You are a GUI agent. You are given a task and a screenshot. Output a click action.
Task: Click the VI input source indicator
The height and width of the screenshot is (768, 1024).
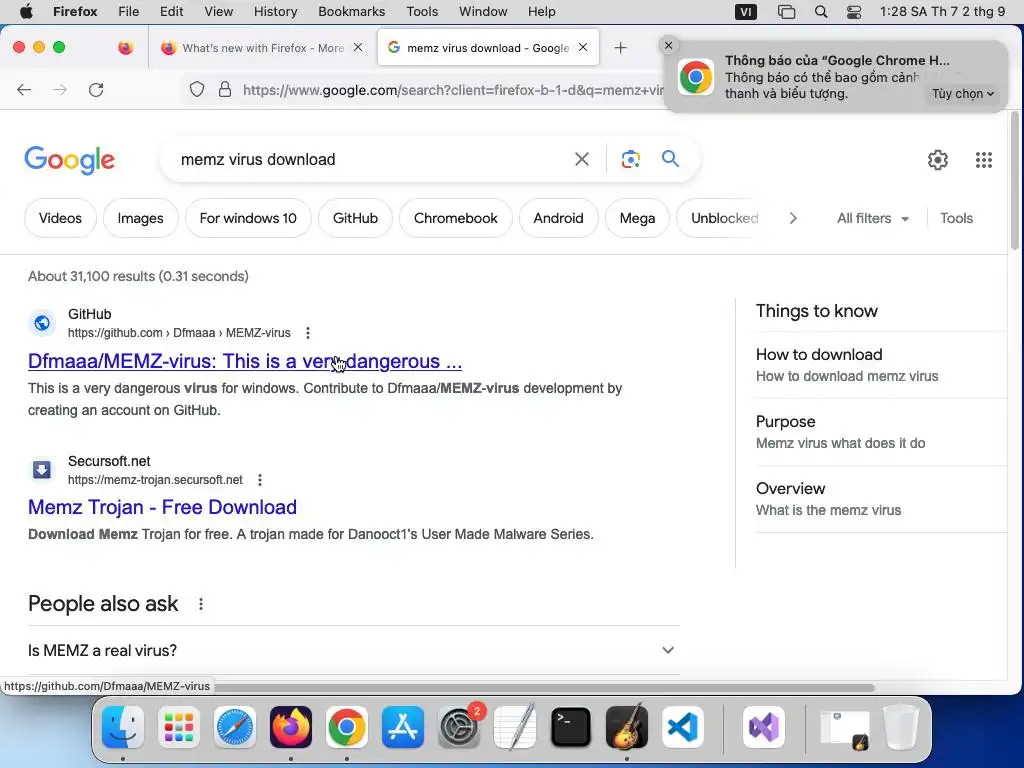pyautogui.click(x=746, y=12)
